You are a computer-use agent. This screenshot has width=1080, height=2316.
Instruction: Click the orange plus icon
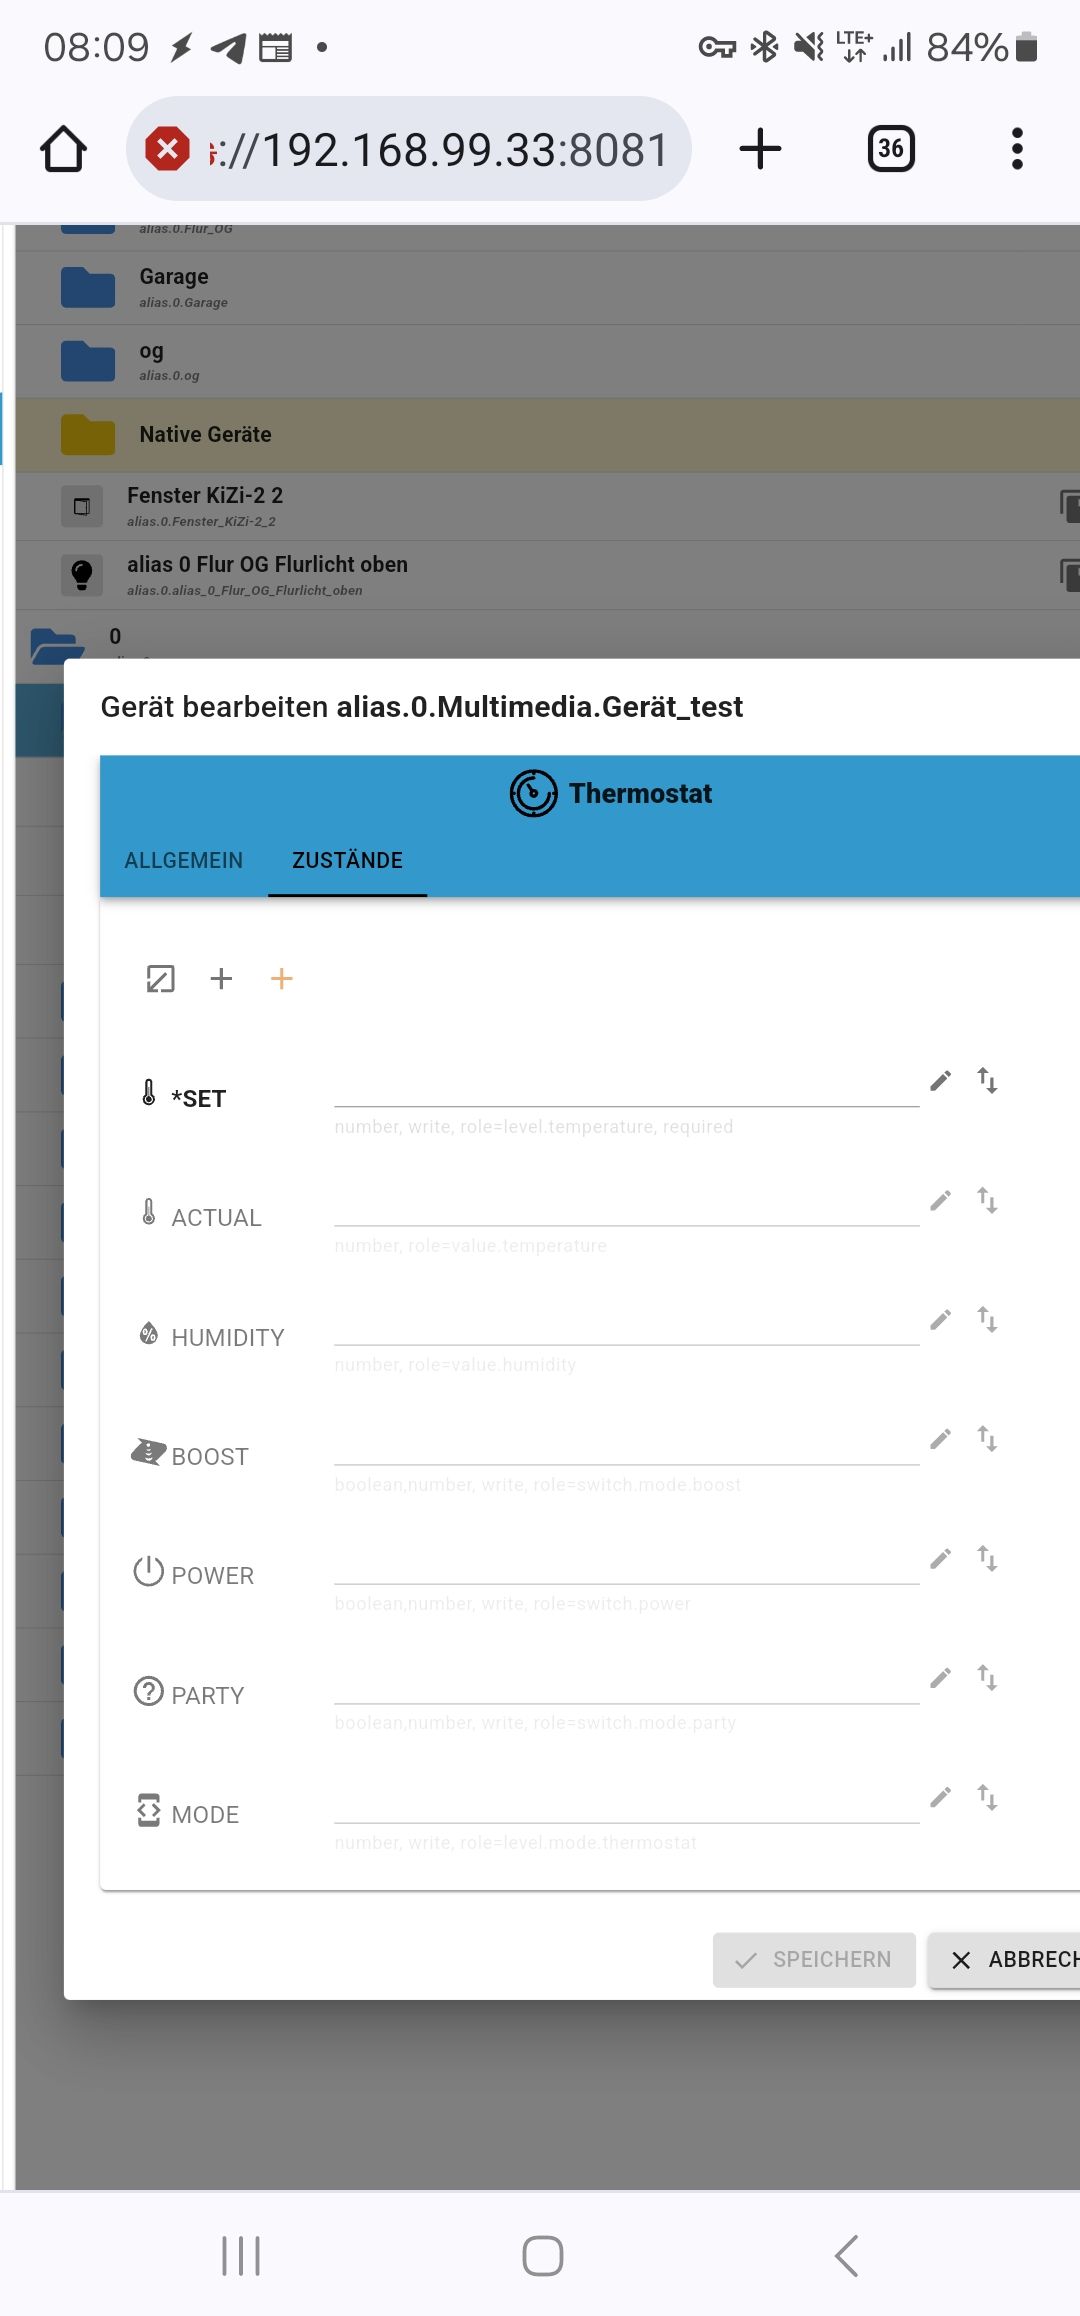pyautogui.click(x=282, y=979)
